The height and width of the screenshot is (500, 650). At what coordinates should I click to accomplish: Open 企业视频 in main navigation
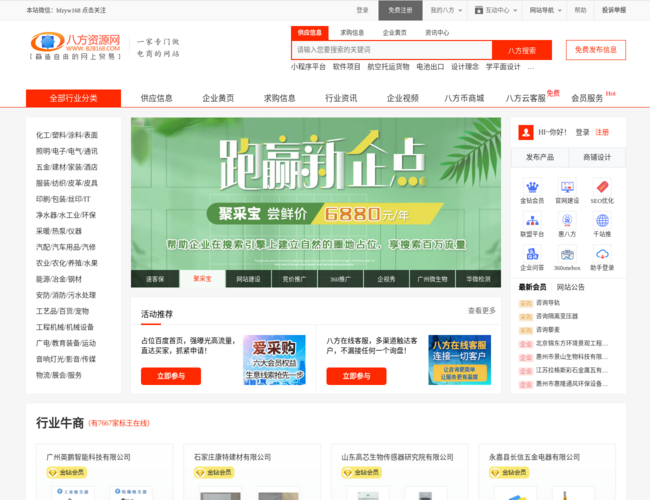click(x=403, y=98)
